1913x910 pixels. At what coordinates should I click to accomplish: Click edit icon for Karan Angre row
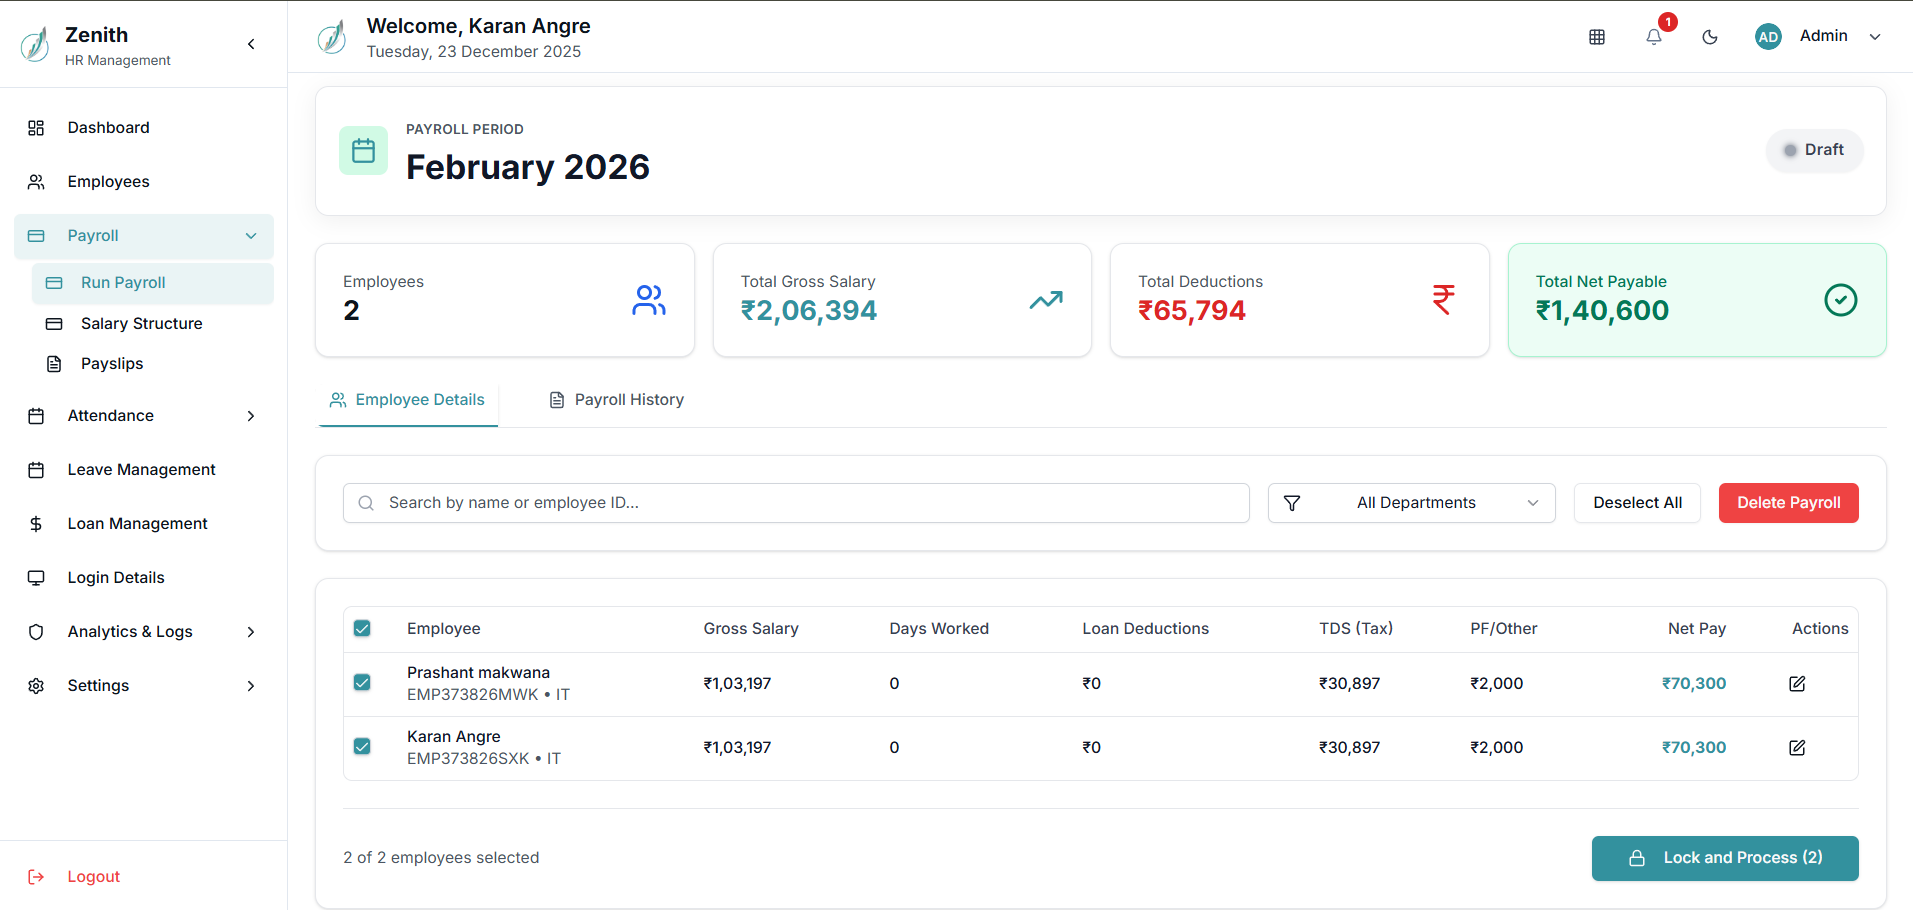tap(1797, 748)
